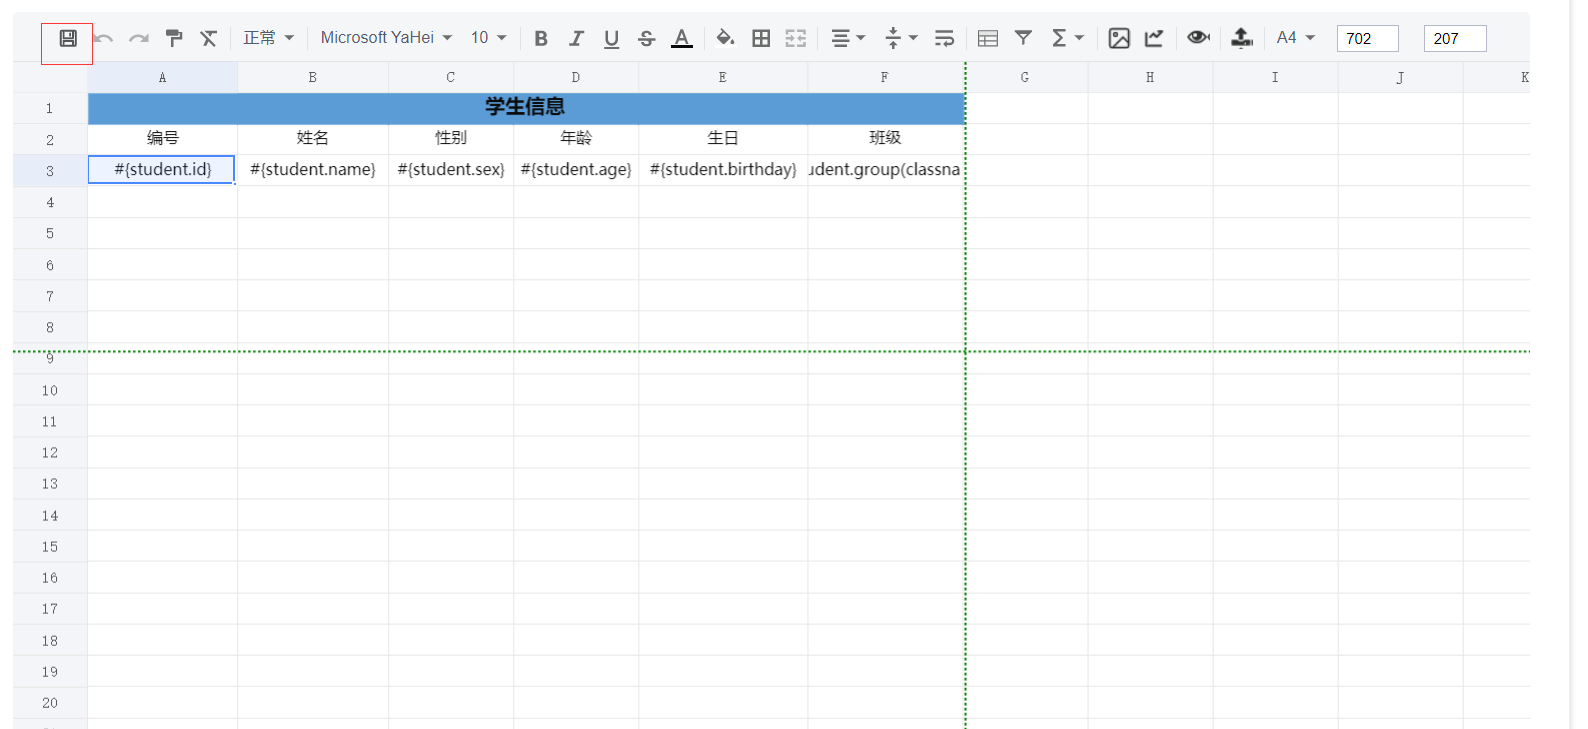Toggle underline formatting
Viewport: 1588px width, 729px height.
pyautogui.click(x=611, y=38)
